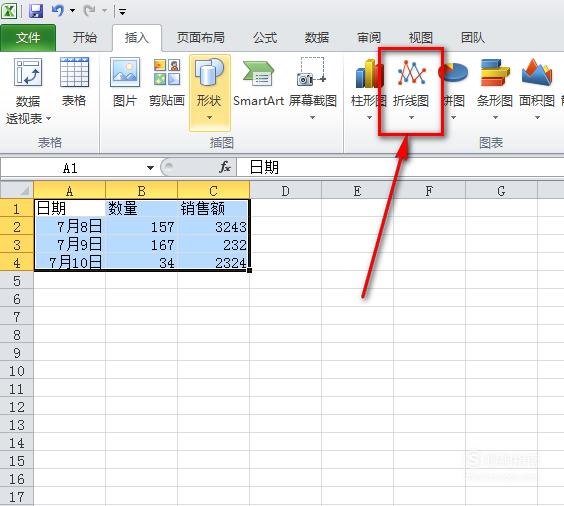This screenshot has width=564, height=506.
Task: Click the formula bar containing 日期
Action: pyautogui.click(x=399, y=168)
